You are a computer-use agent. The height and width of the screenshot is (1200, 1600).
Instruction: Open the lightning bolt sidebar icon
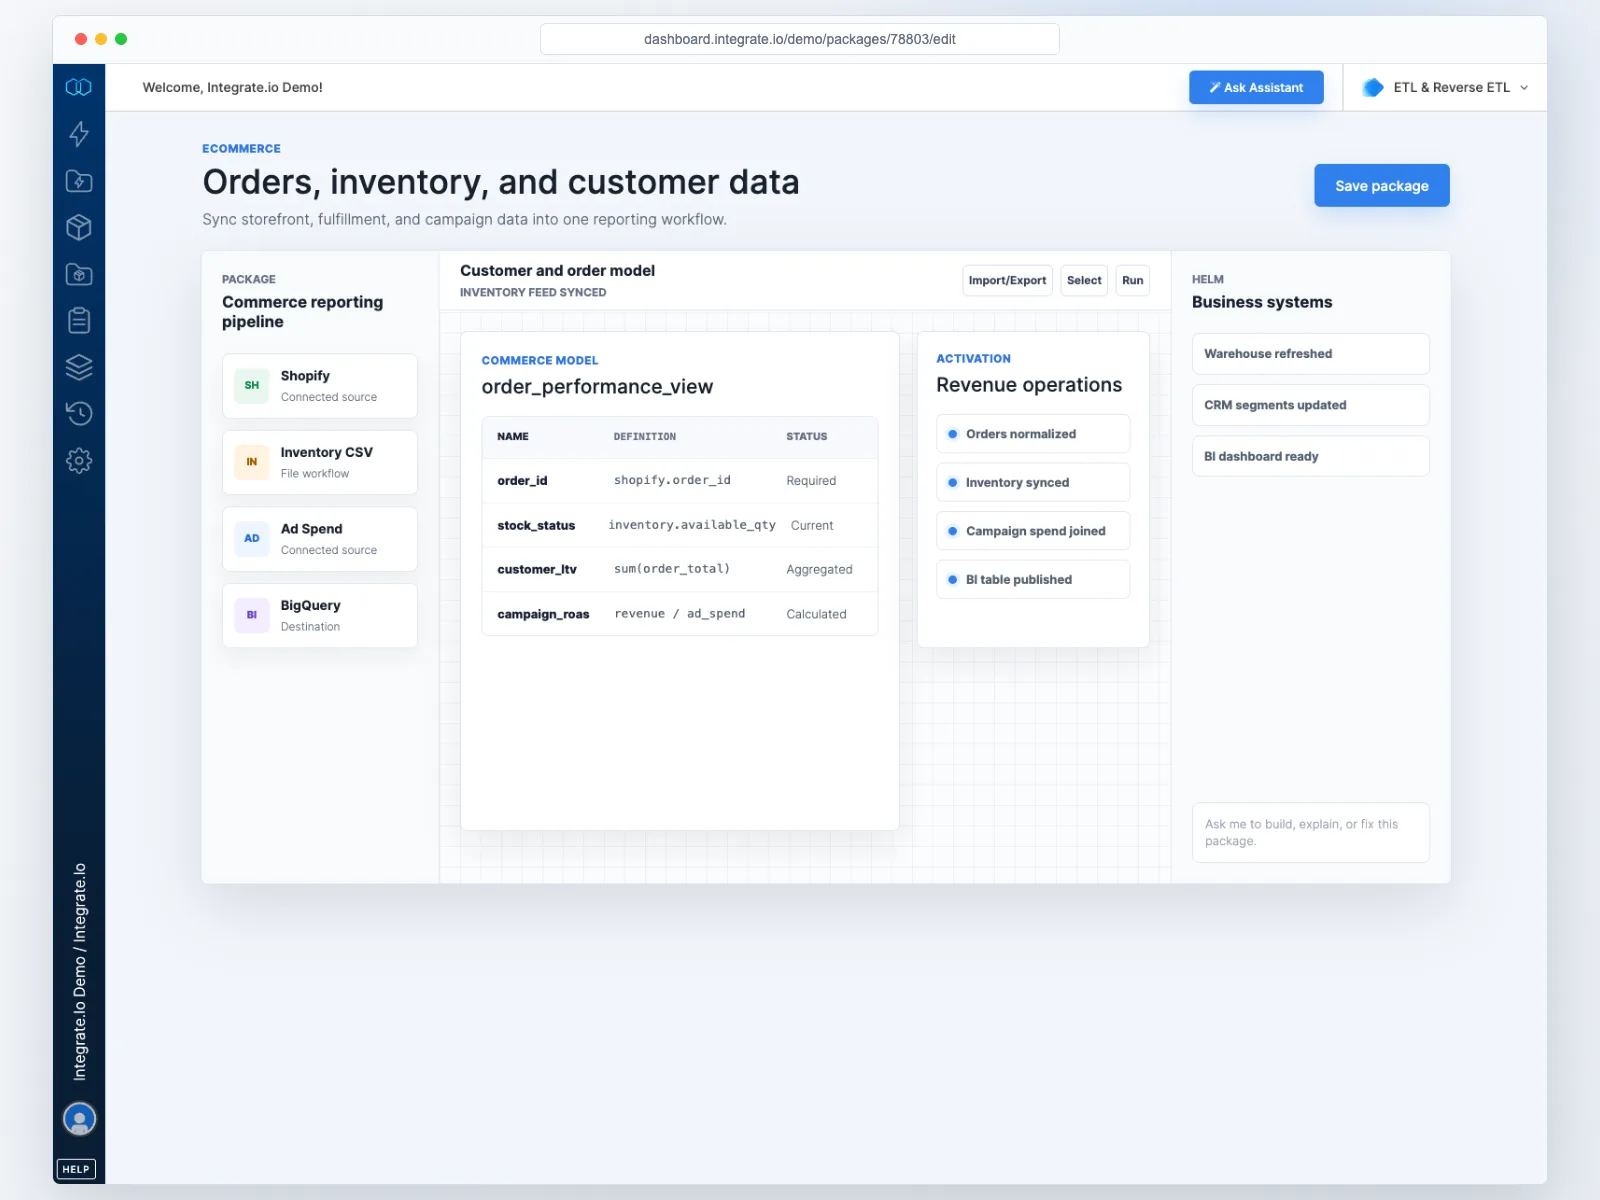[x=79, y=134]
